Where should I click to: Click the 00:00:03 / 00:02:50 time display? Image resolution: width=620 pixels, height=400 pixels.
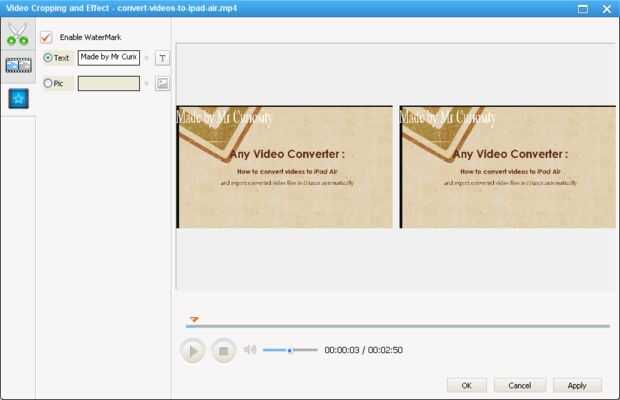tap(363, 350)
